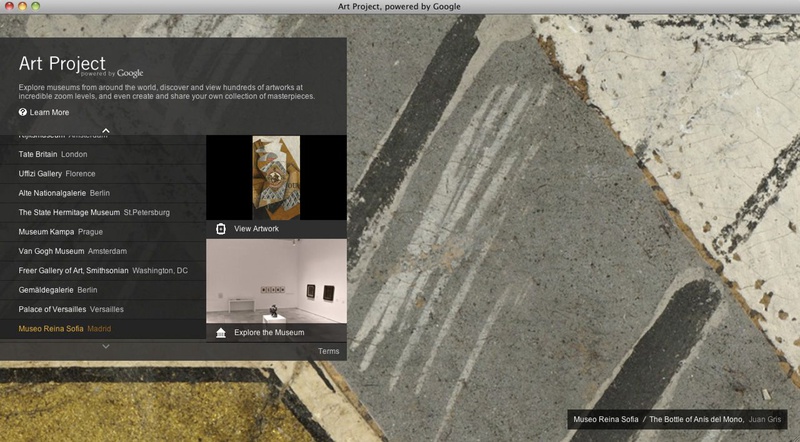Image resolution: width=800 pixels, height=442 pixels.
Task: Select Van Gogh Museum Amsterdam
Action: coord(103,251)
